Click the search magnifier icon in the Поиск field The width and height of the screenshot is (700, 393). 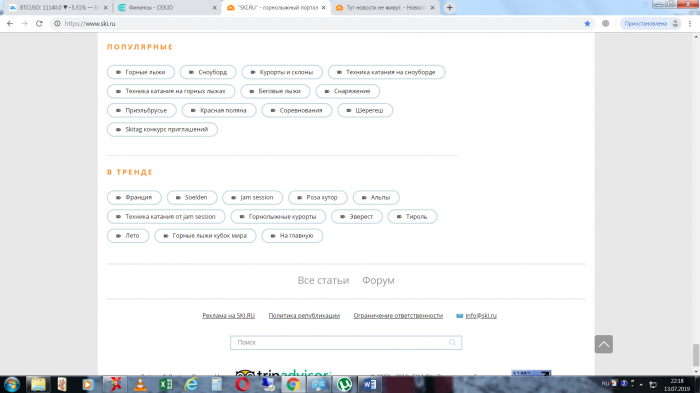[452, 343]
